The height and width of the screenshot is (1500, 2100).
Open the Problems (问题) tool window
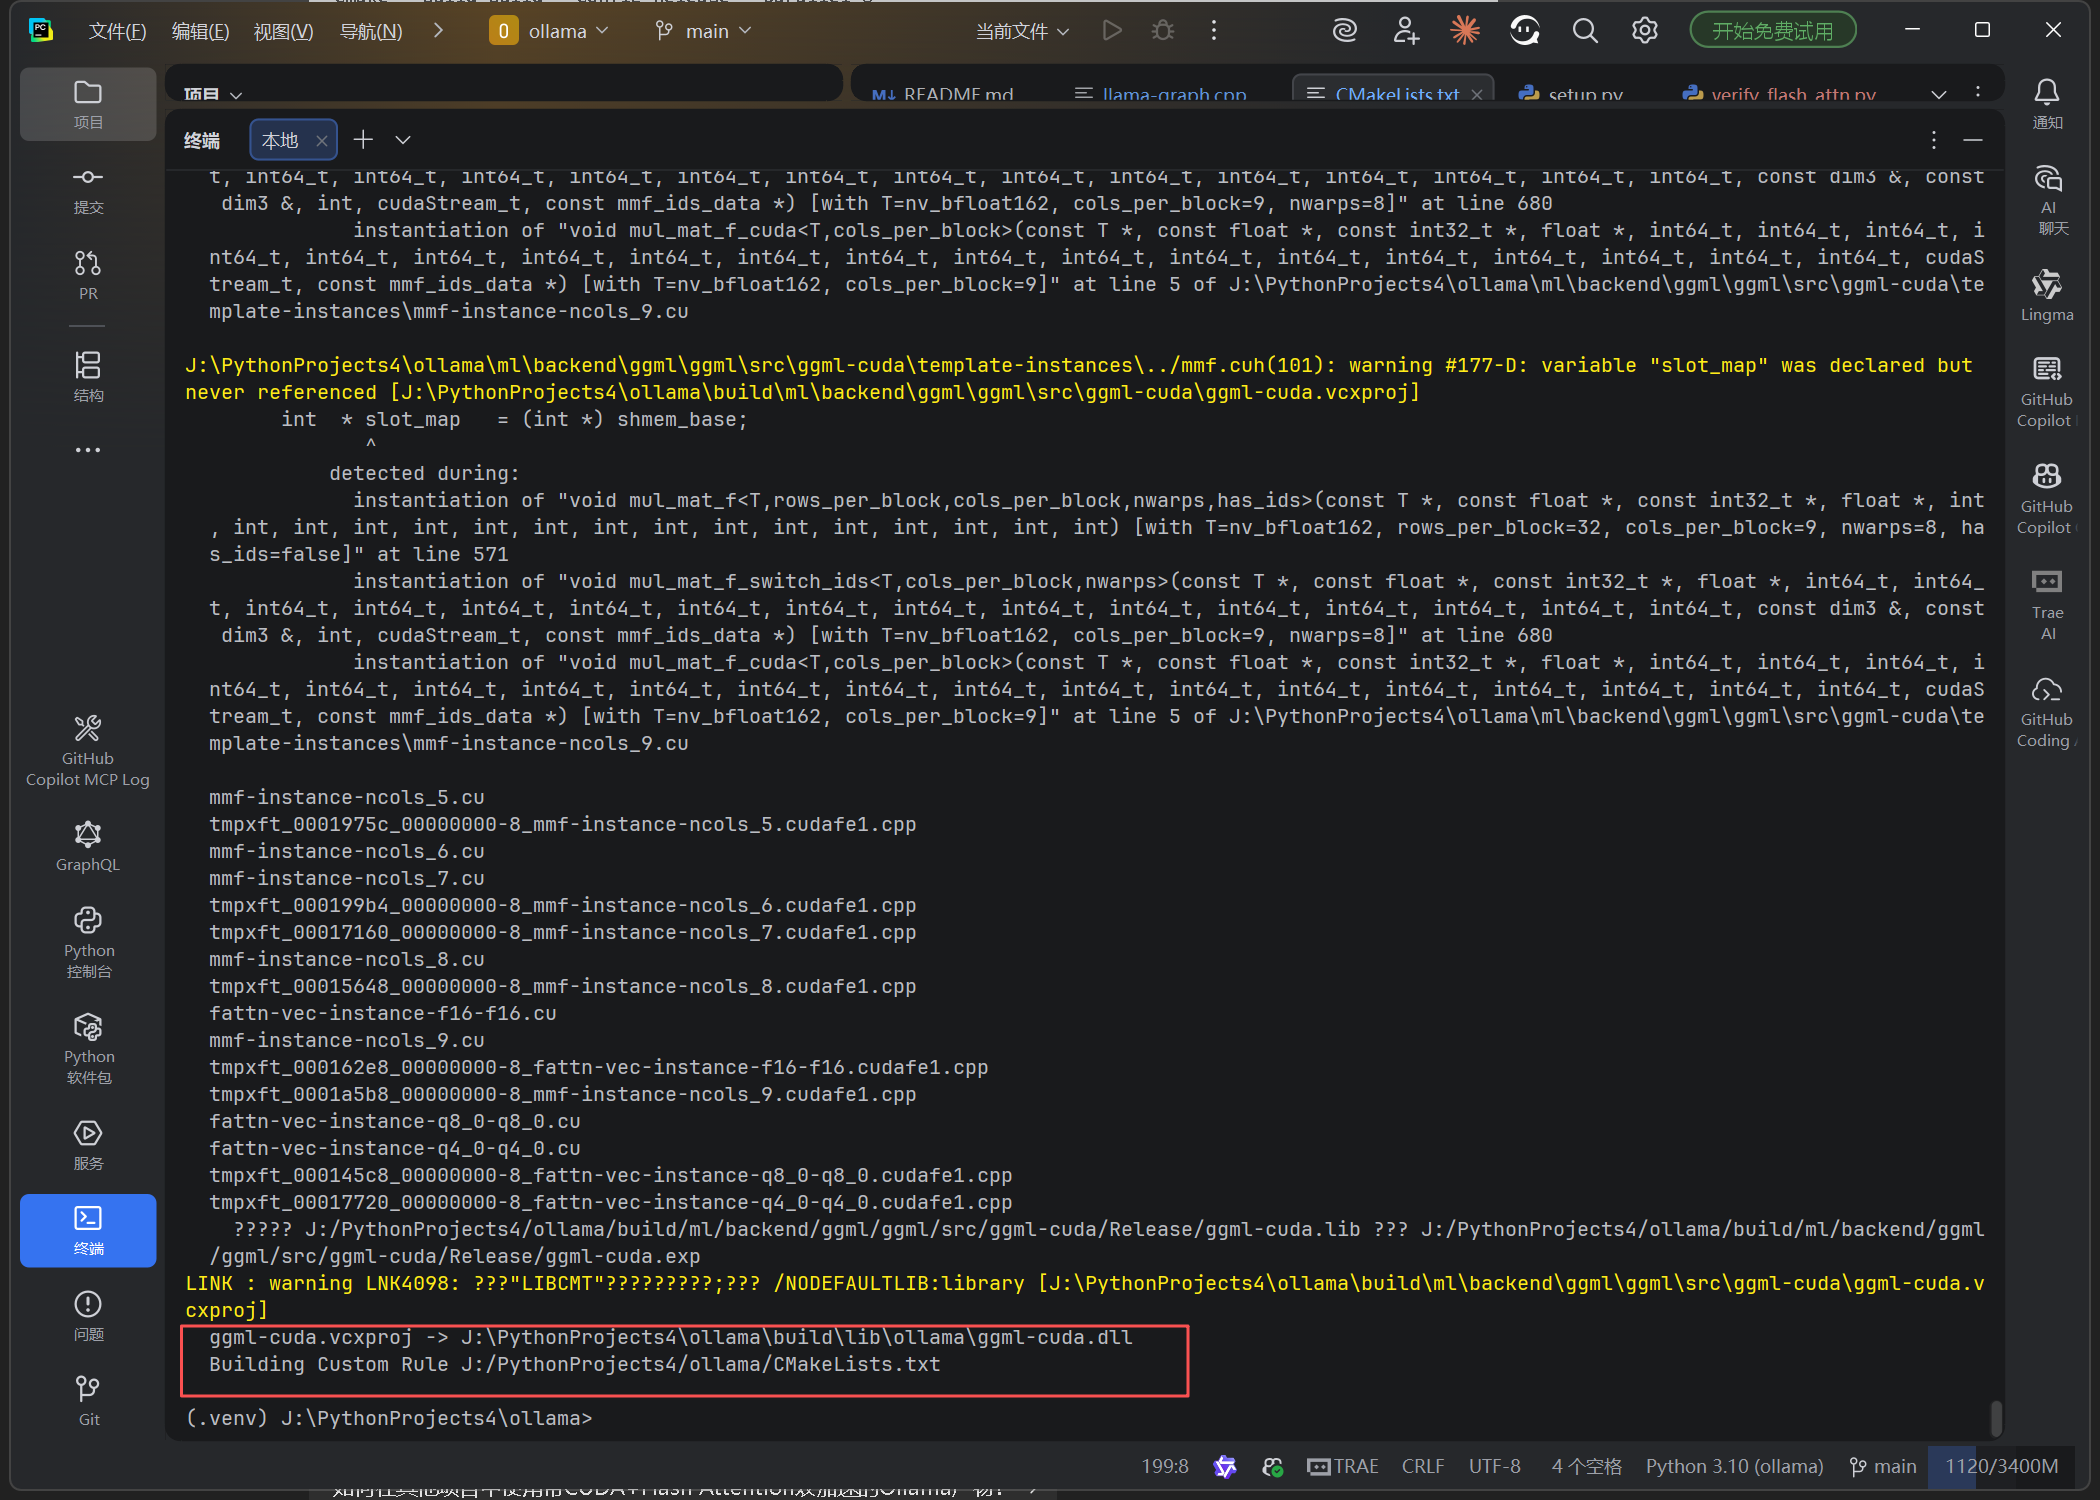coord(88,1314)
